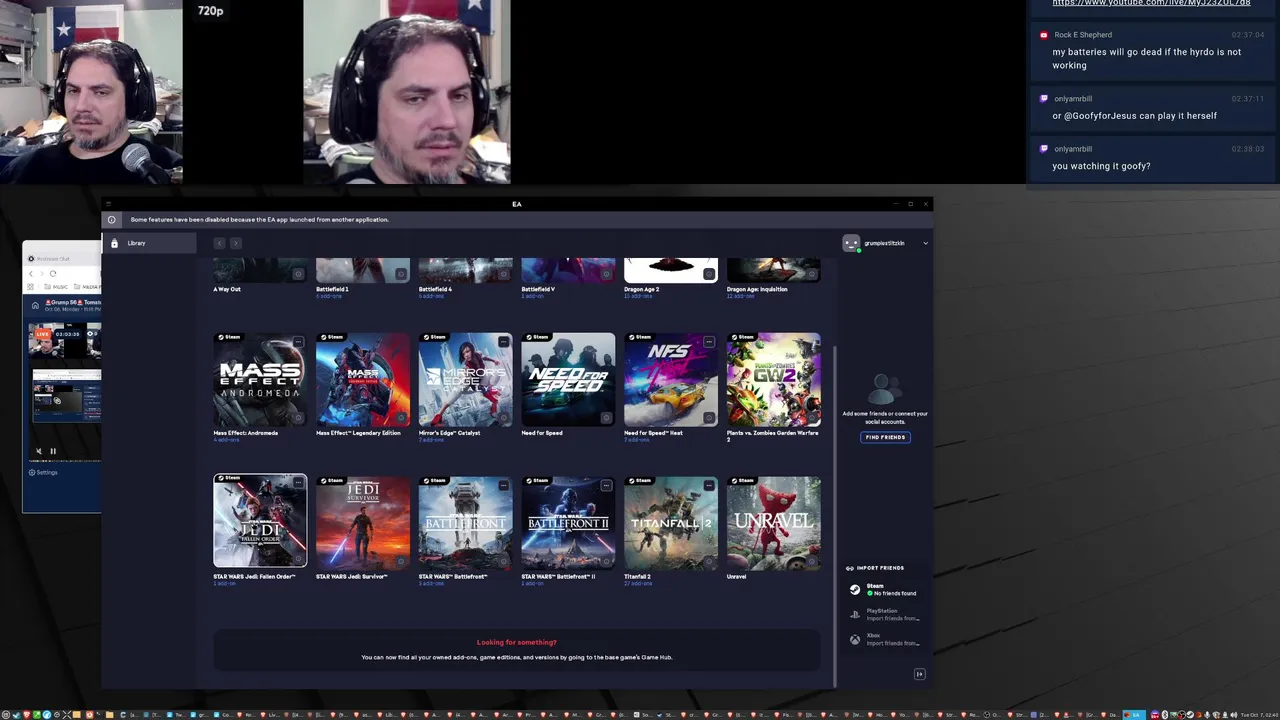This screenshot has width=1280, height=720.
Task: Click download icon on Dragon Age 2 tile
Action: point(709,273)
